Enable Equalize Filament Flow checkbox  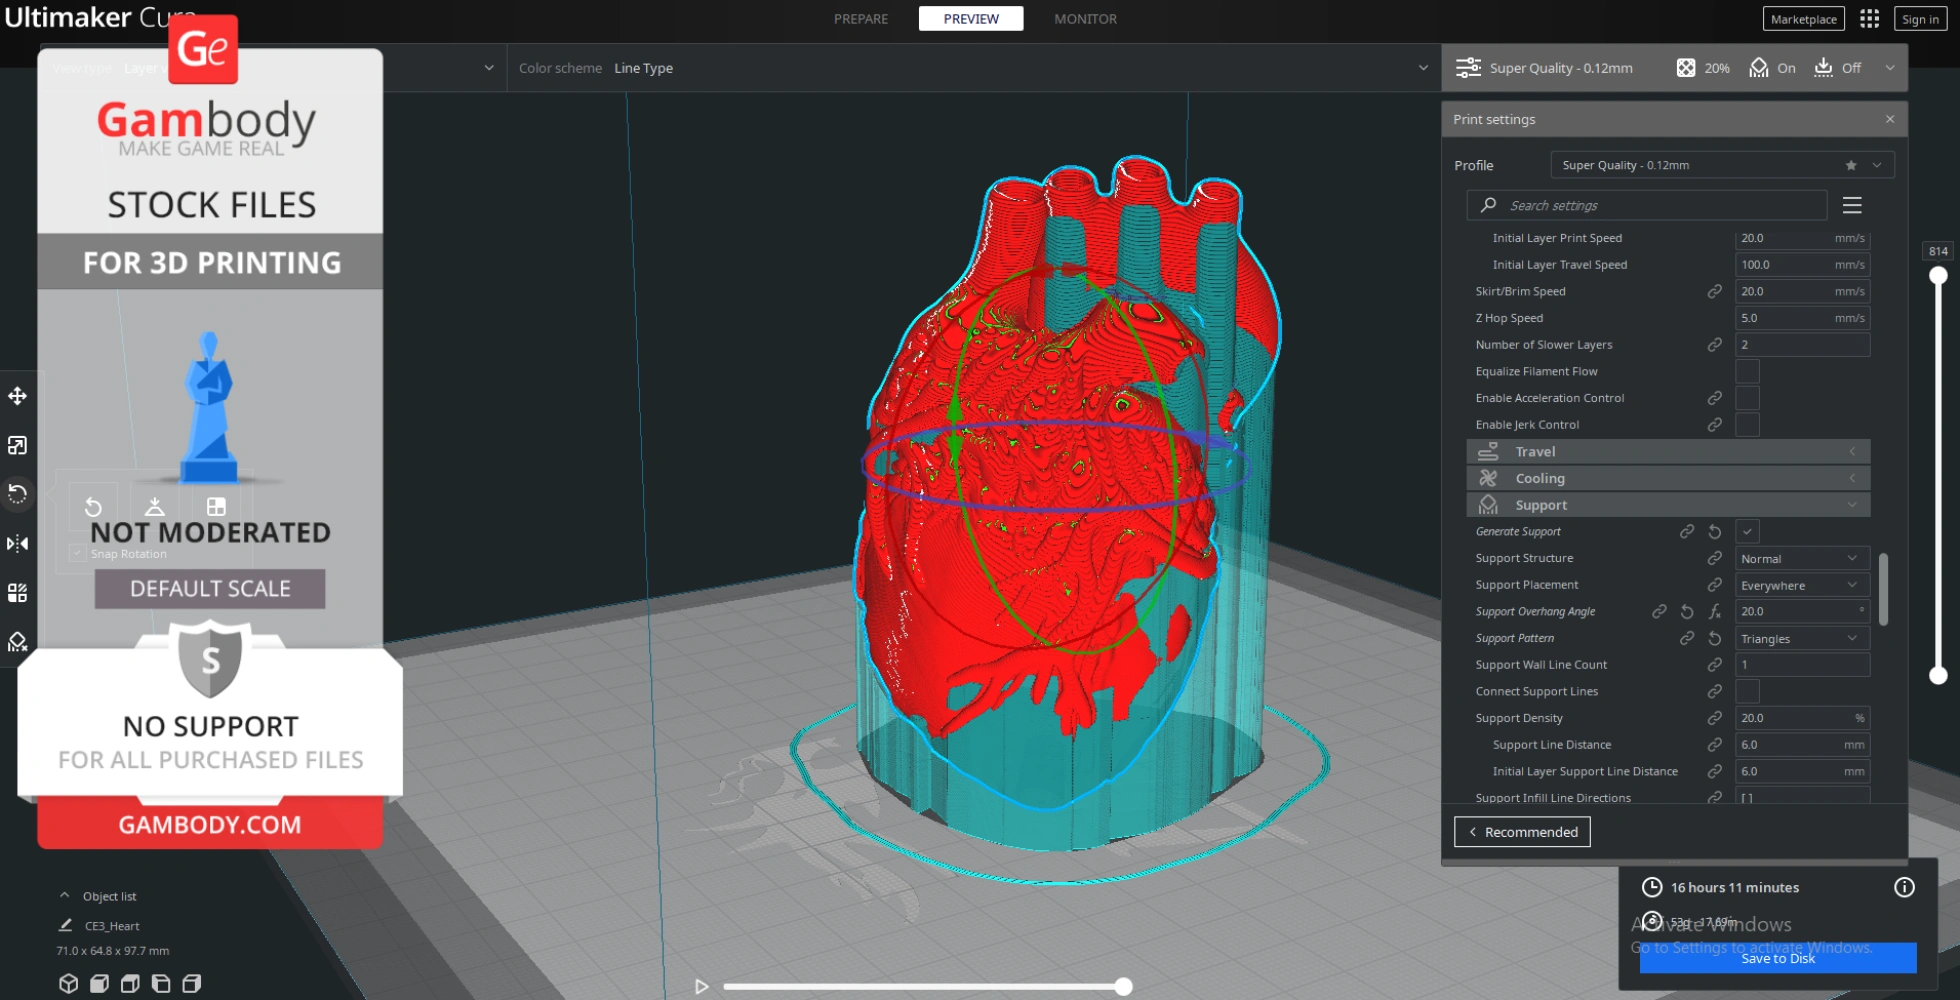coord(1747,371)
